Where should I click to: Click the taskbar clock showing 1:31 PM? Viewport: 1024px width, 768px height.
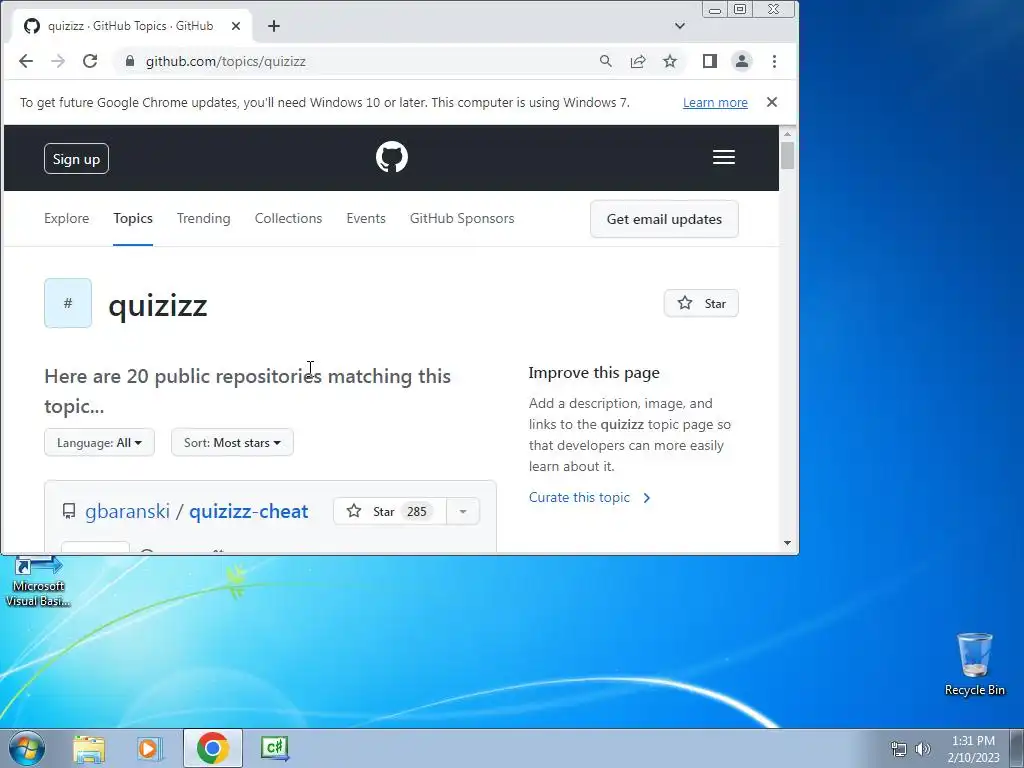pos(973,749)
